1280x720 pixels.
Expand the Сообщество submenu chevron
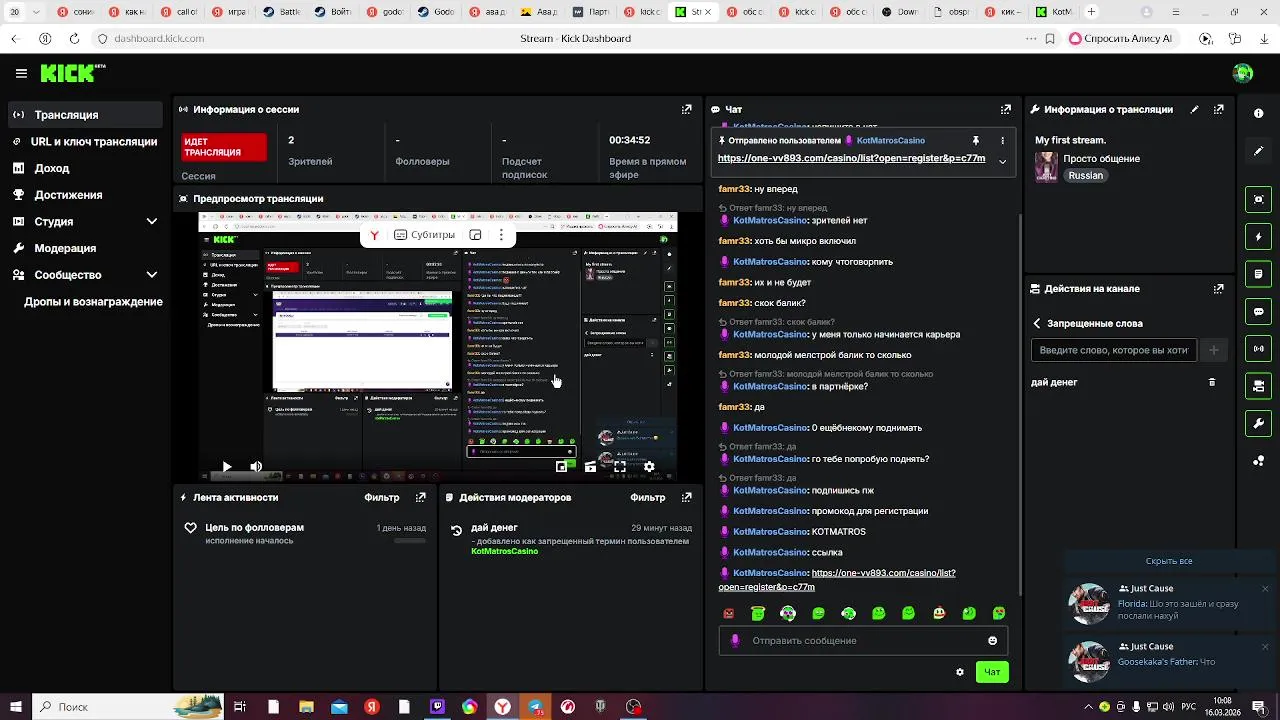(x=152, y=274)
